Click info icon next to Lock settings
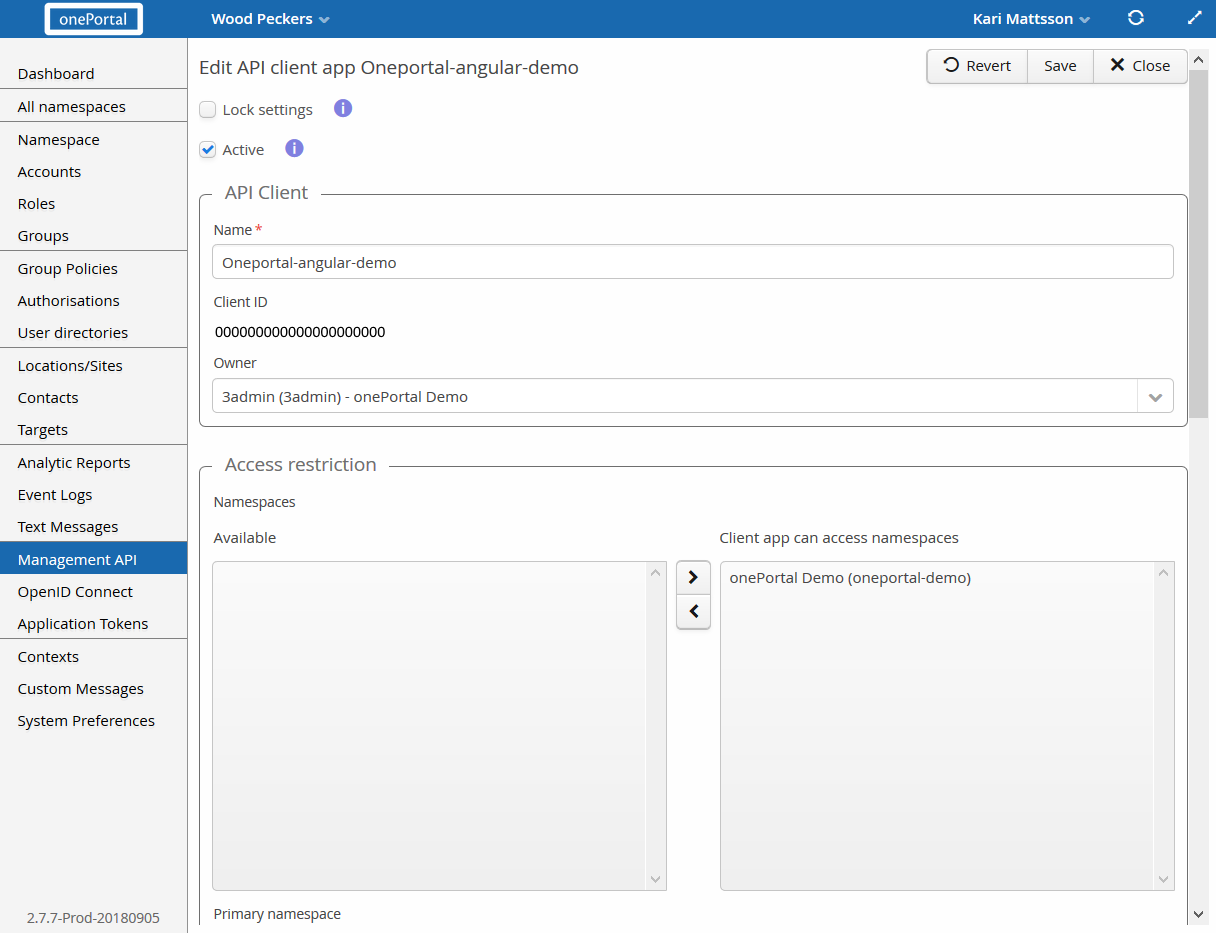Screen dimensions: 1216x933 (x=343, y=108)
